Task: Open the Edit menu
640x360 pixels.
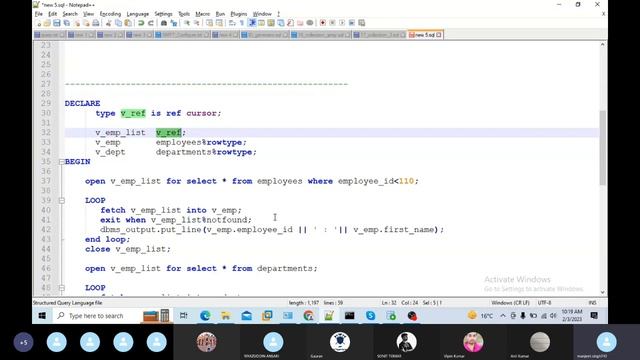Action: (53, 14)
